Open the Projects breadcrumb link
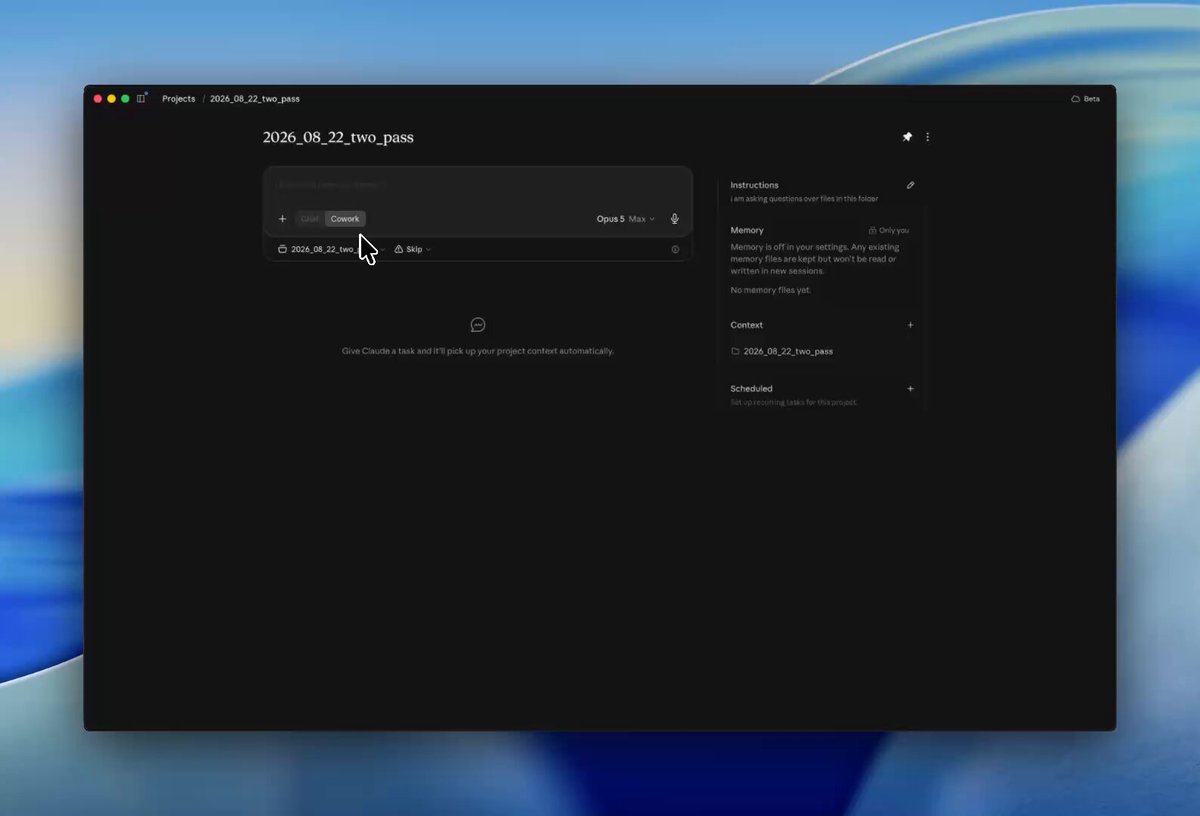 point(179,99)
